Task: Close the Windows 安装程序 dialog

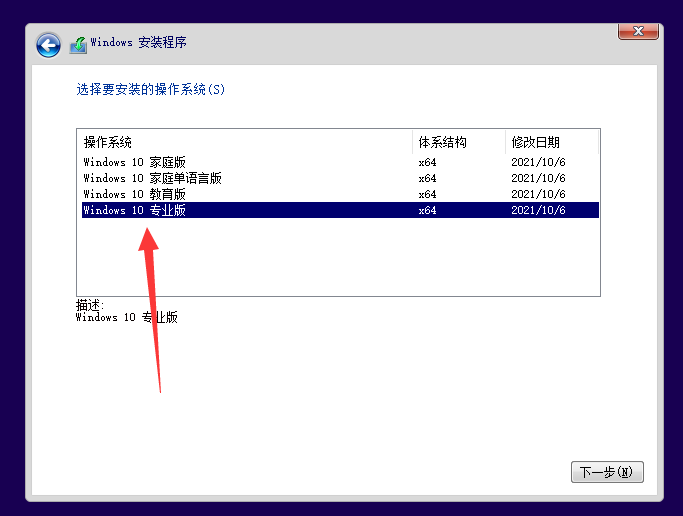Action: 638,31
